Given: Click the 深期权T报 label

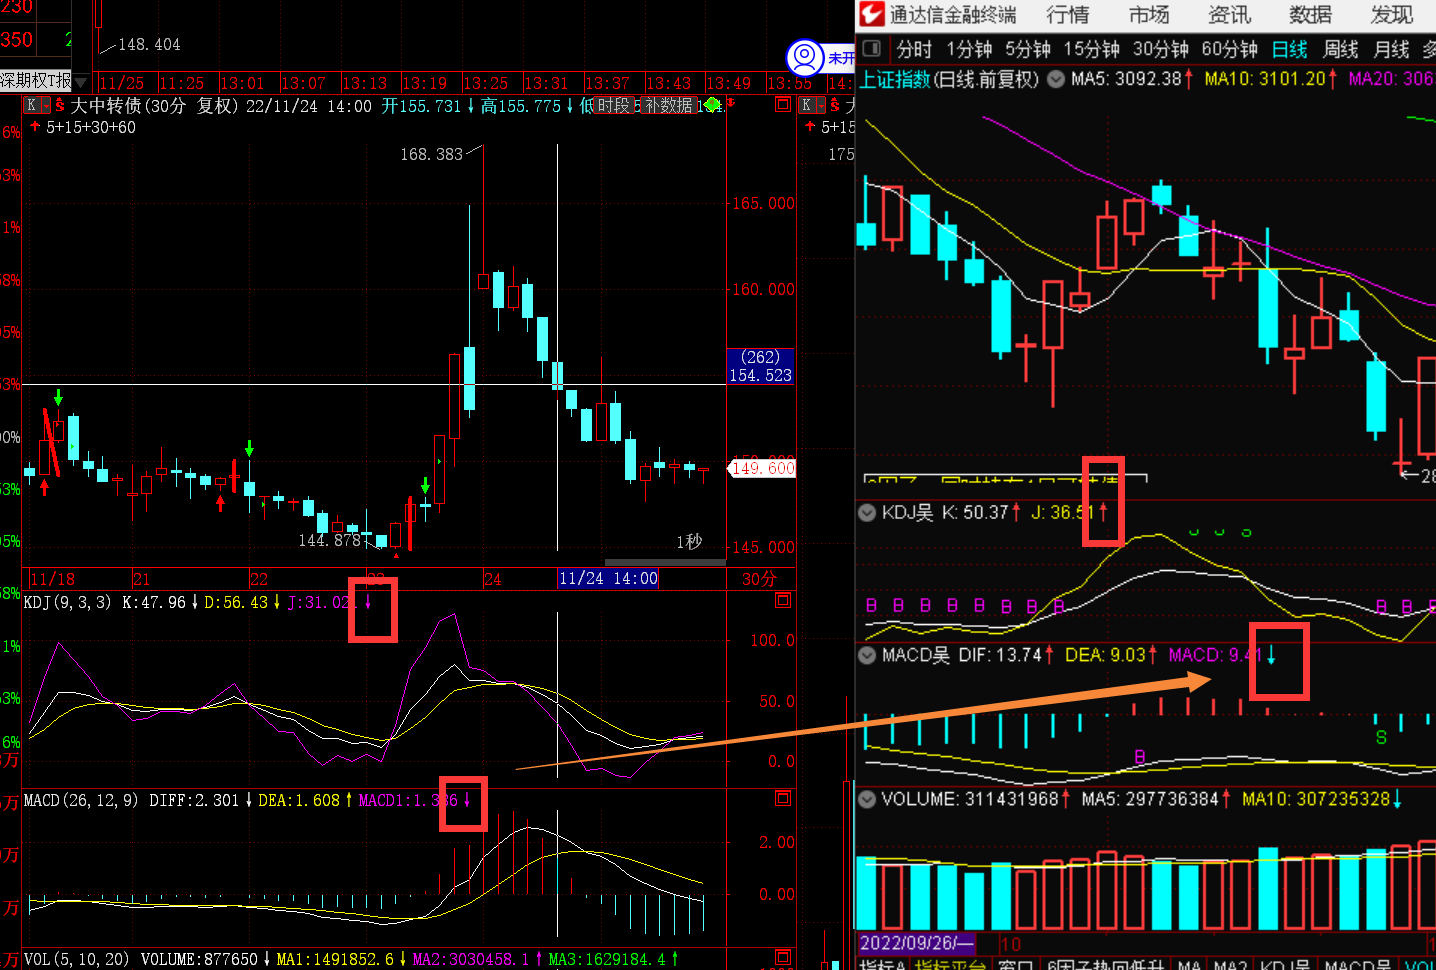Looking at the screenshot, I should (x=36, y=80).
